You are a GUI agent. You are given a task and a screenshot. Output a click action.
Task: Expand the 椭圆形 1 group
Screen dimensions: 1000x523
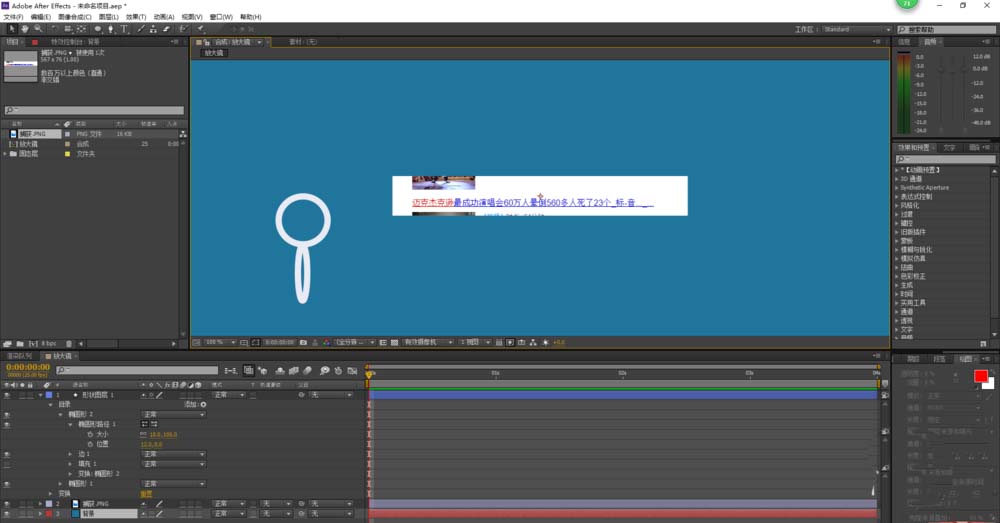(61, 483)
